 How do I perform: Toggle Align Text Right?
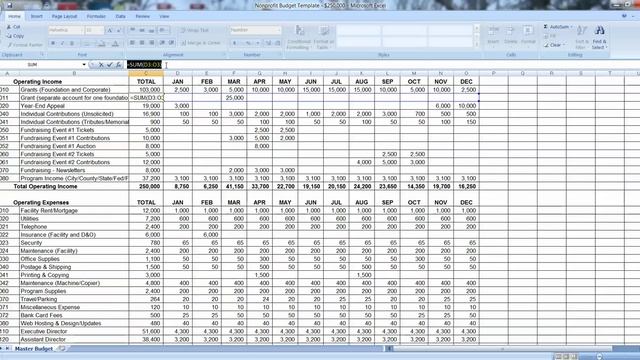151,43
